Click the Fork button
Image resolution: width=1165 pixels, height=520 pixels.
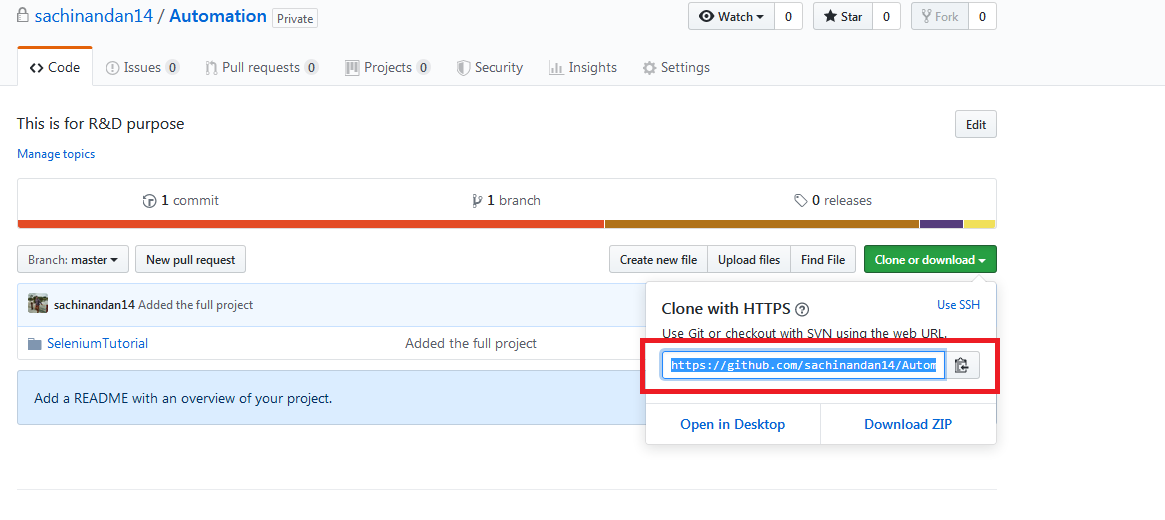tap(940, 16)
